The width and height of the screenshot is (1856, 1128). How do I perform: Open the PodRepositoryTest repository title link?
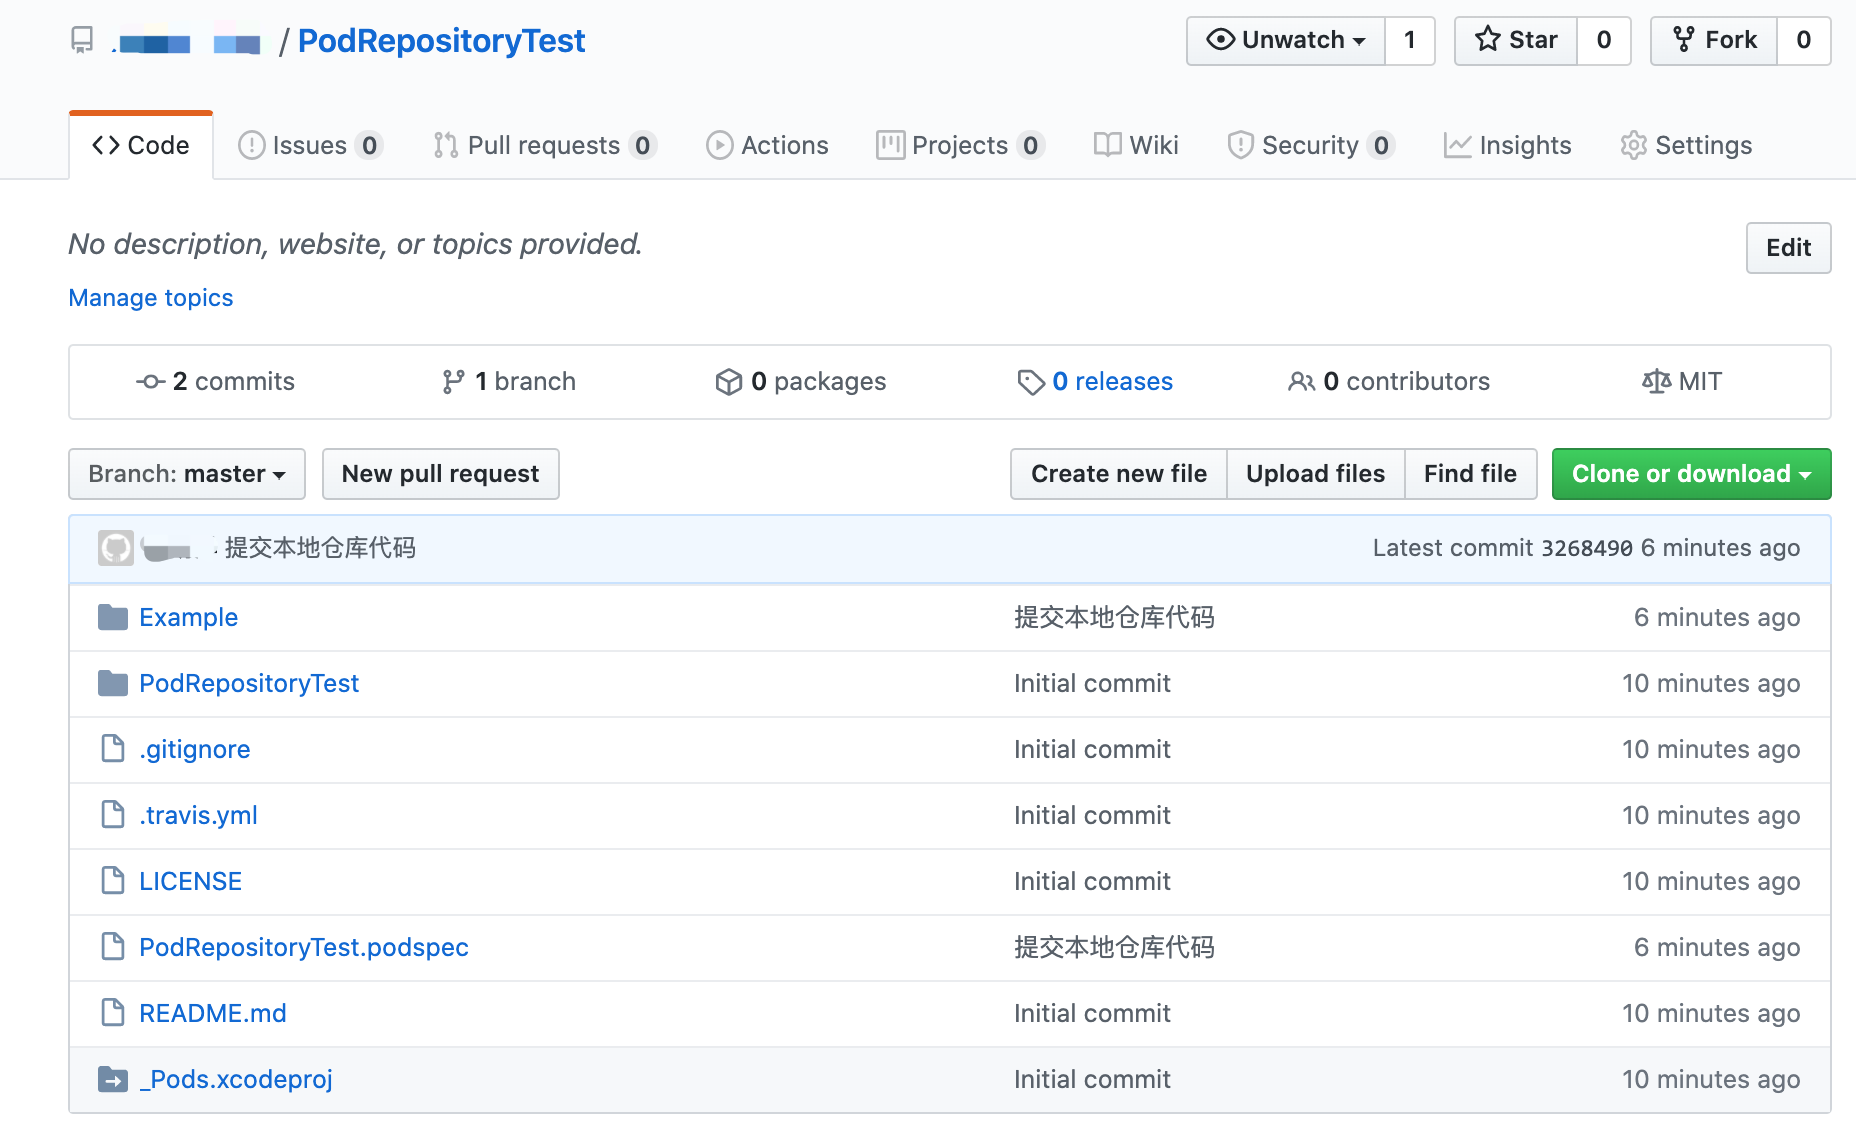click(441, 41)
